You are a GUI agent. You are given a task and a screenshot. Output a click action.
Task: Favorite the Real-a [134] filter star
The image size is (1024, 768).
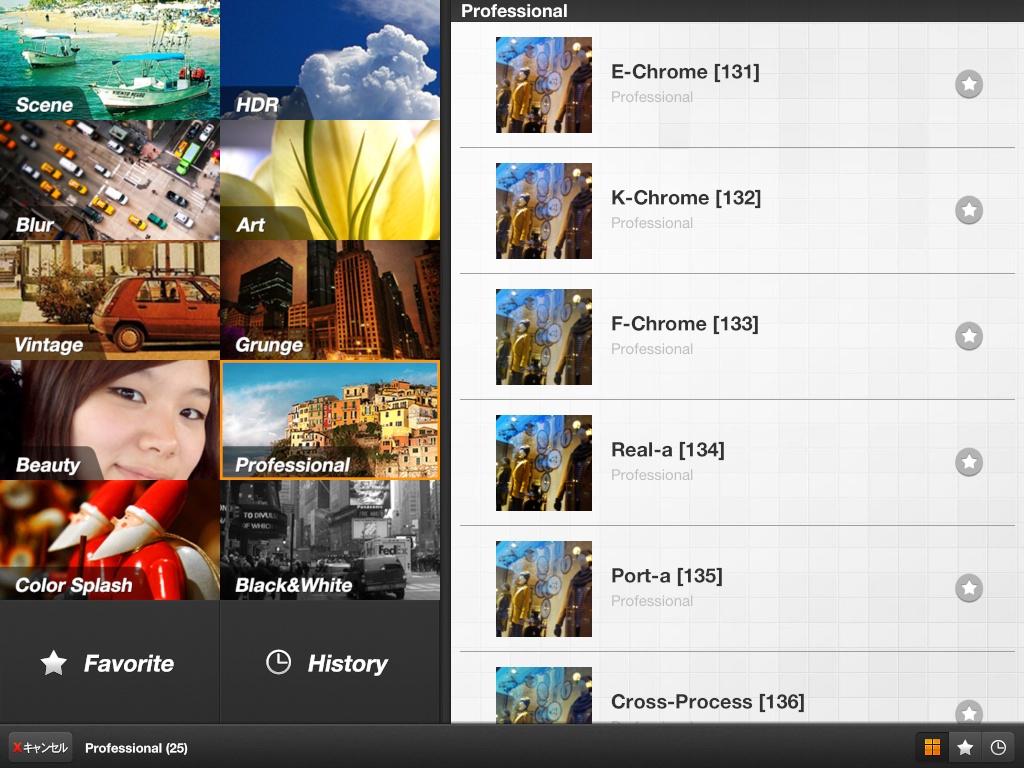968,462
